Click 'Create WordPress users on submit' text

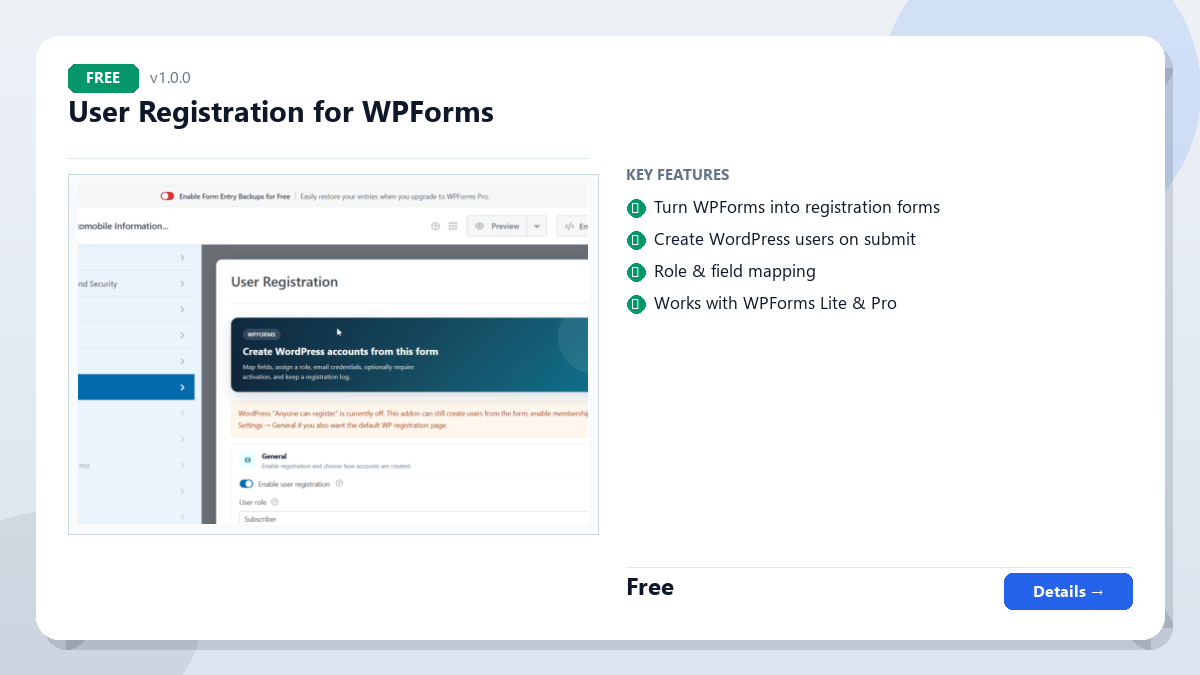coord(785,240)
